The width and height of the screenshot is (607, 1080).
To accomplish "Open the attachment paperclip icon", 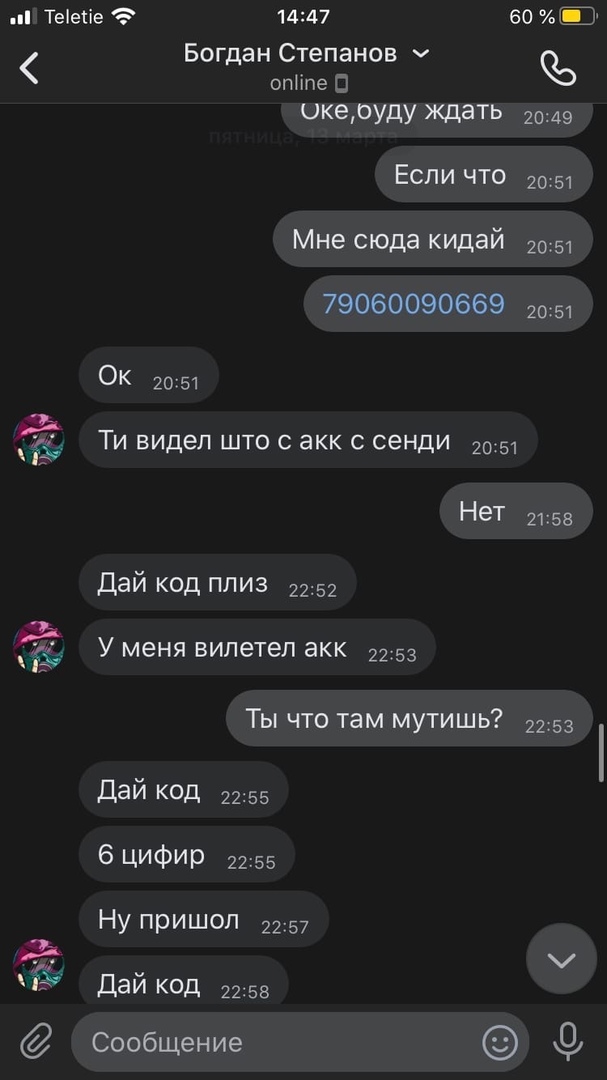I will 36,1041.
